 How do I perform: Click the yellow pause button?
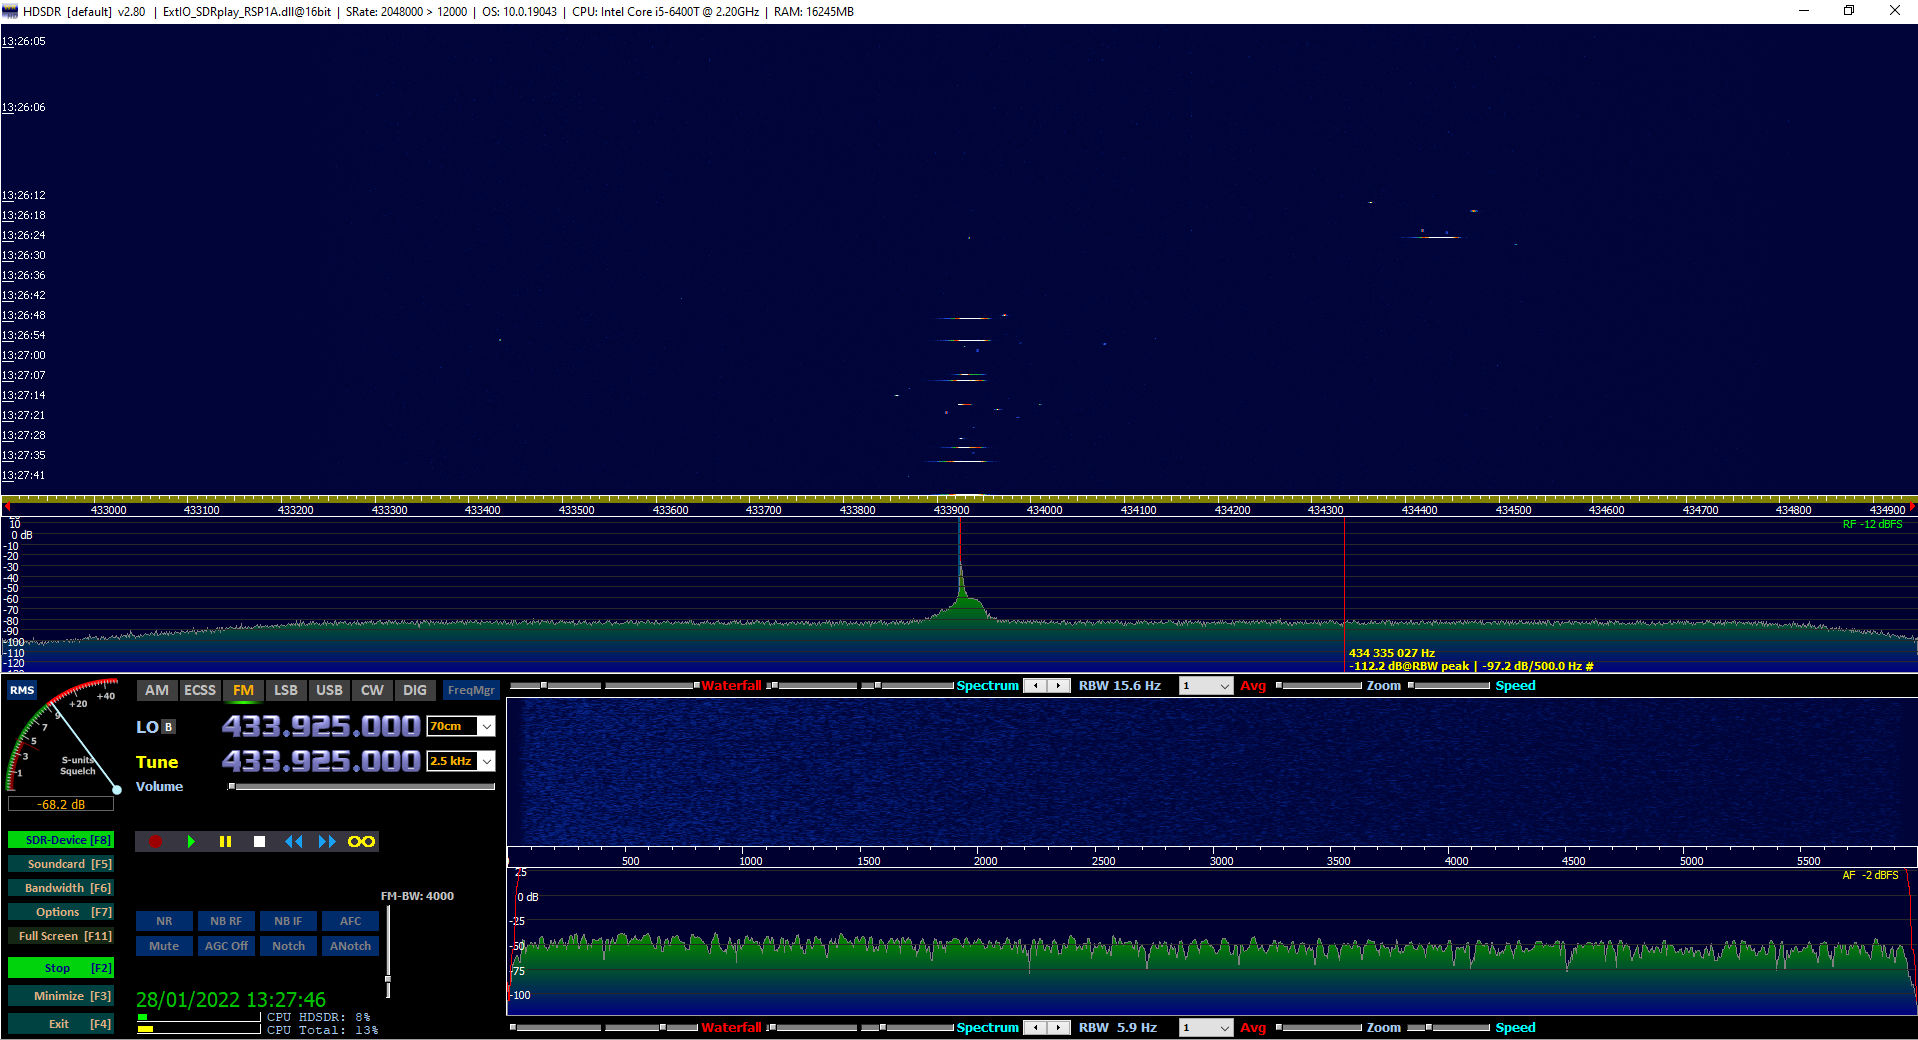click(225, 842)
